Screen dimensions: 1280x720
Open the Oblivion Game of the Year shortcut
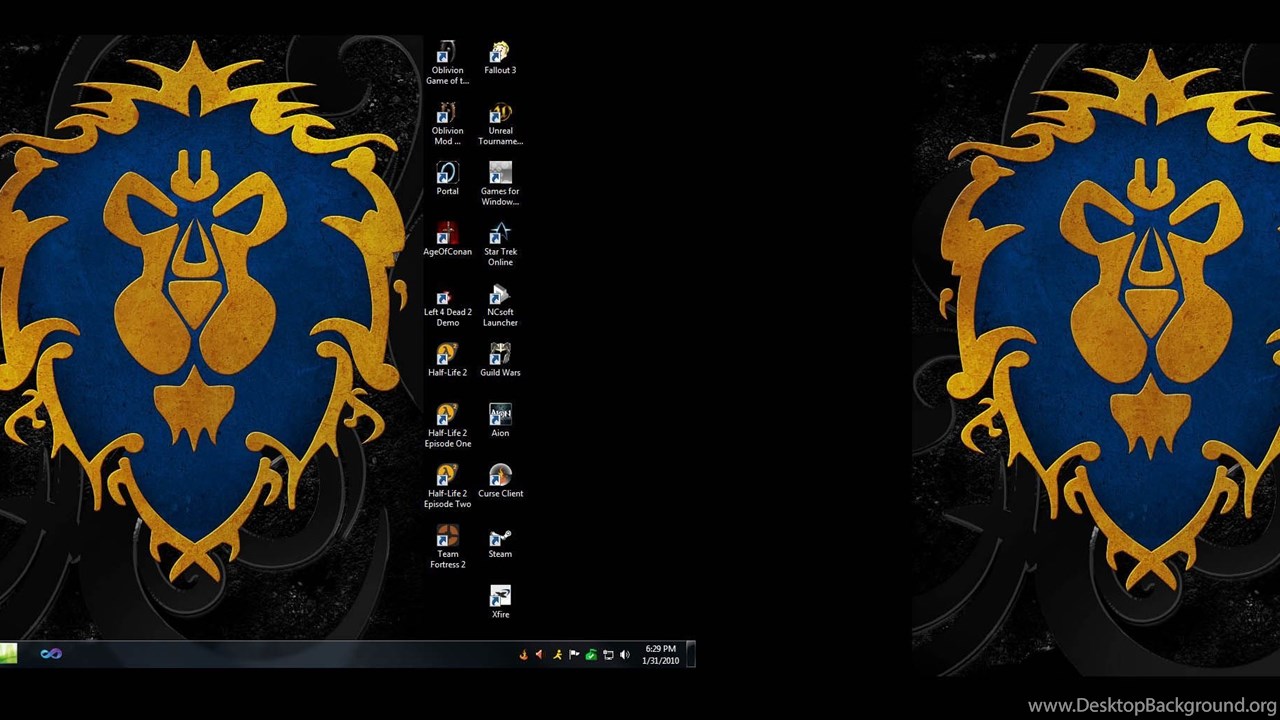(x=447, y=63)
